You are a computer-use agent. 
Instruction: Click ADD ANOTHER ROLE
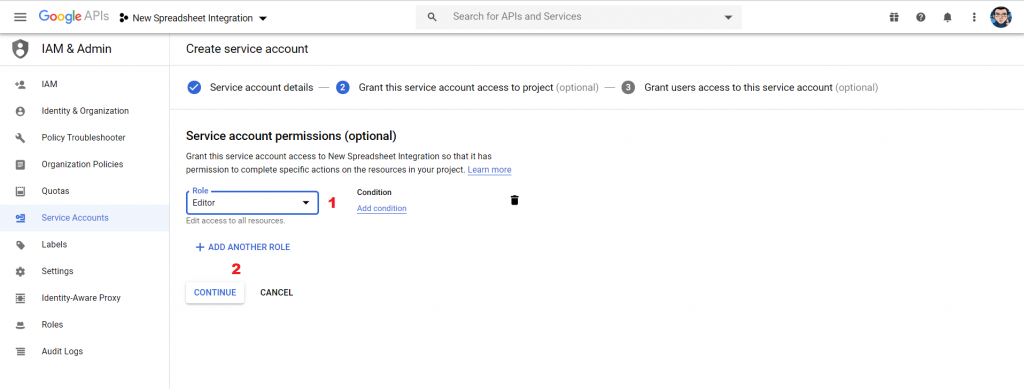[x=242, y=247]
